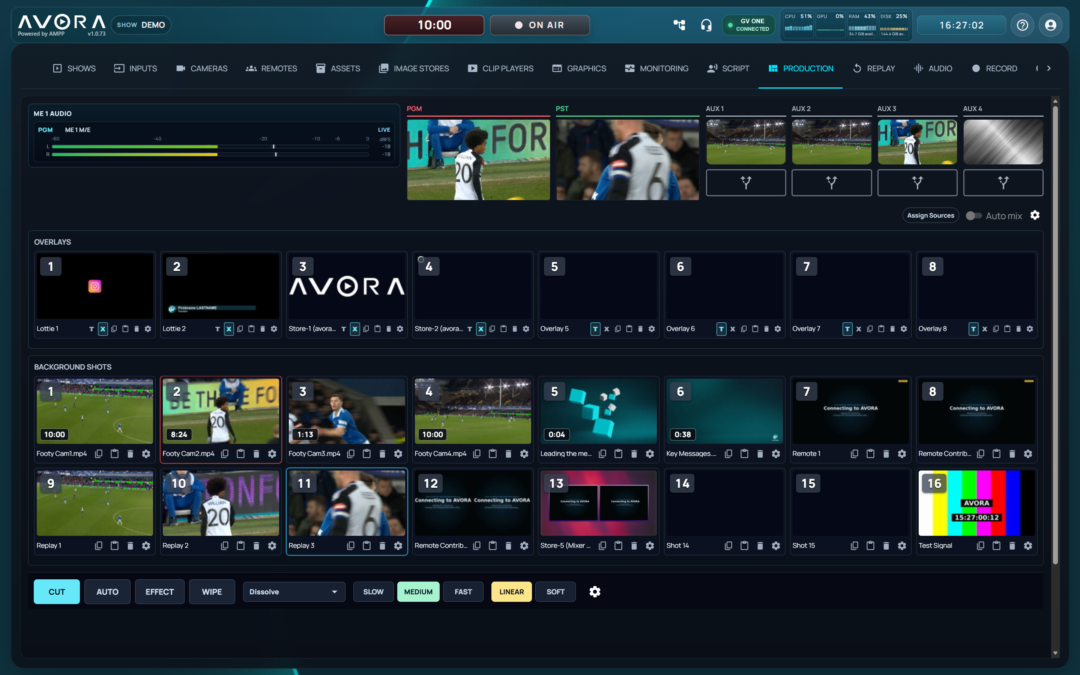Click the route icon under AUX 1
This screenshot has width=1080, height=675.
coord(746,183)
